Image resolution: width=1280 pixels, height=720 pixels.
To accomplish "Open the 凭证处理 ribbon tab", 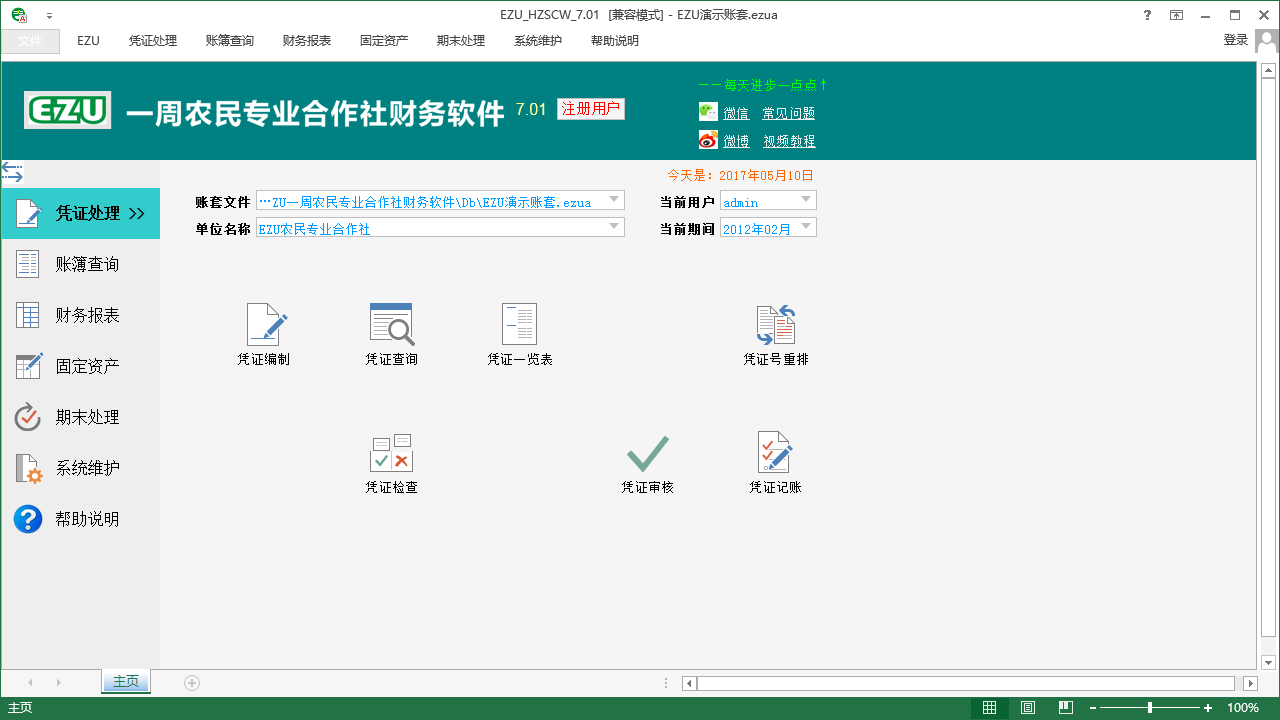I will coord(153,41).
